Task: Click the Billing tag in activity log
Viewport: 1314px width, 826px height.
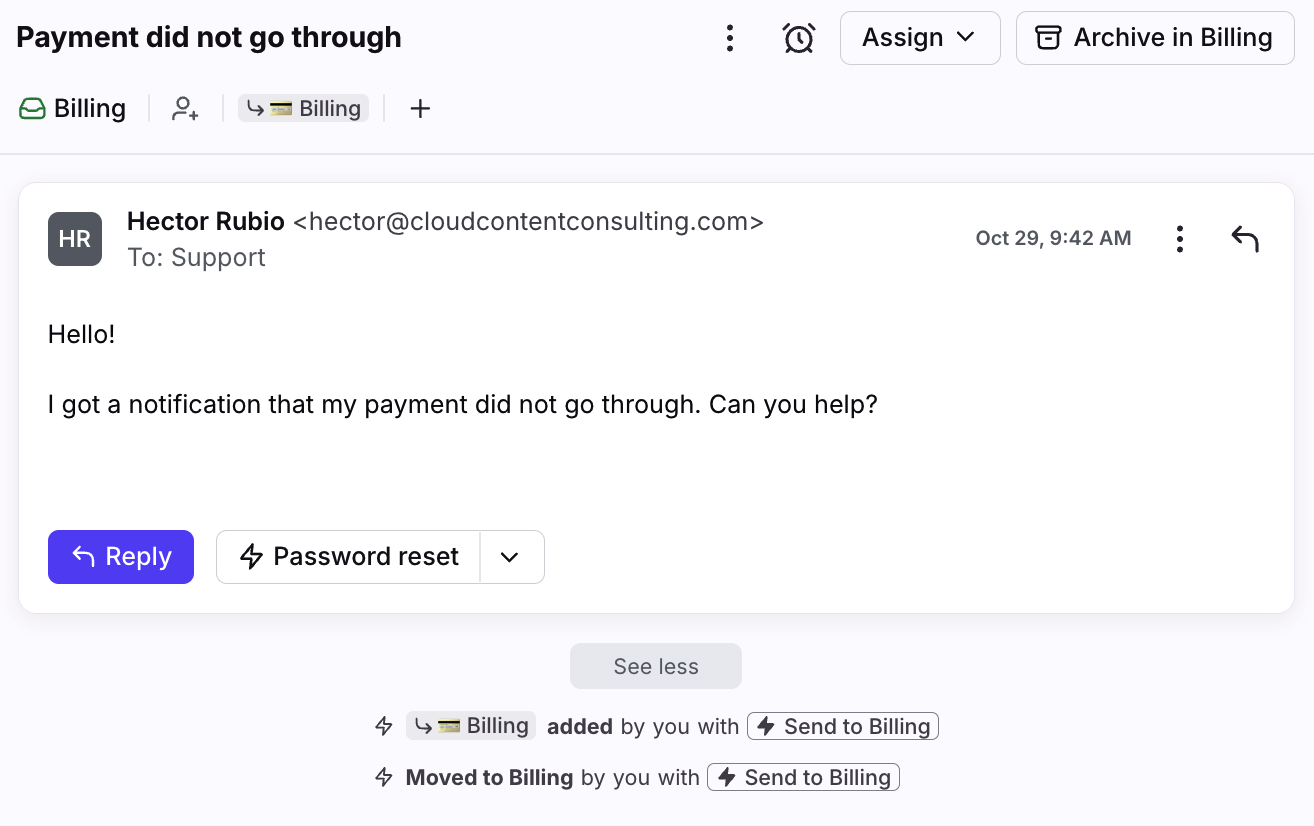Action: click(471, 726)
